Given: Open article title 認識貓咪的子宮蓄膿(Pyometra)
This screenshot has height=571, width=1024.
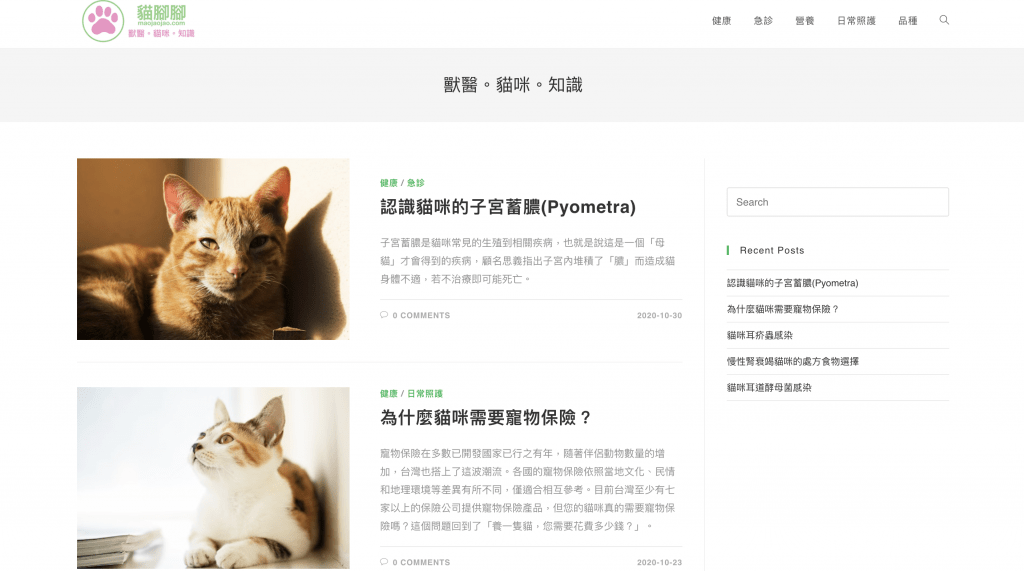Looking at the screenshot, I should pos(507,207).
